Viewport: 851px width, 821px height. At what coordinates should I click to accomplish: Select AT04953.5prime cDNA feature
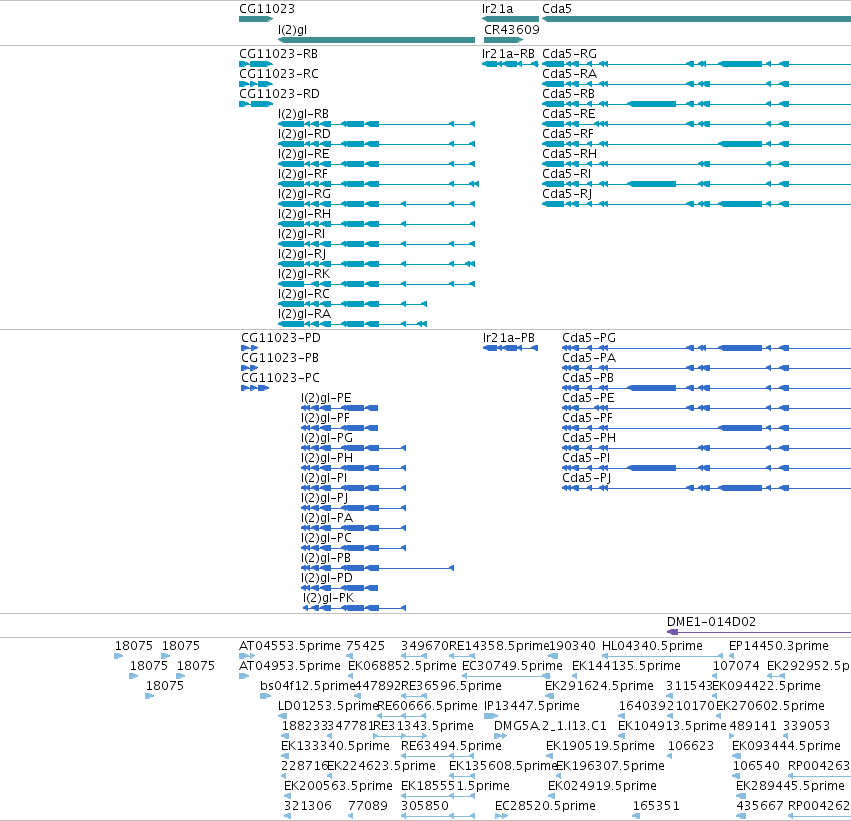(244, 676)
